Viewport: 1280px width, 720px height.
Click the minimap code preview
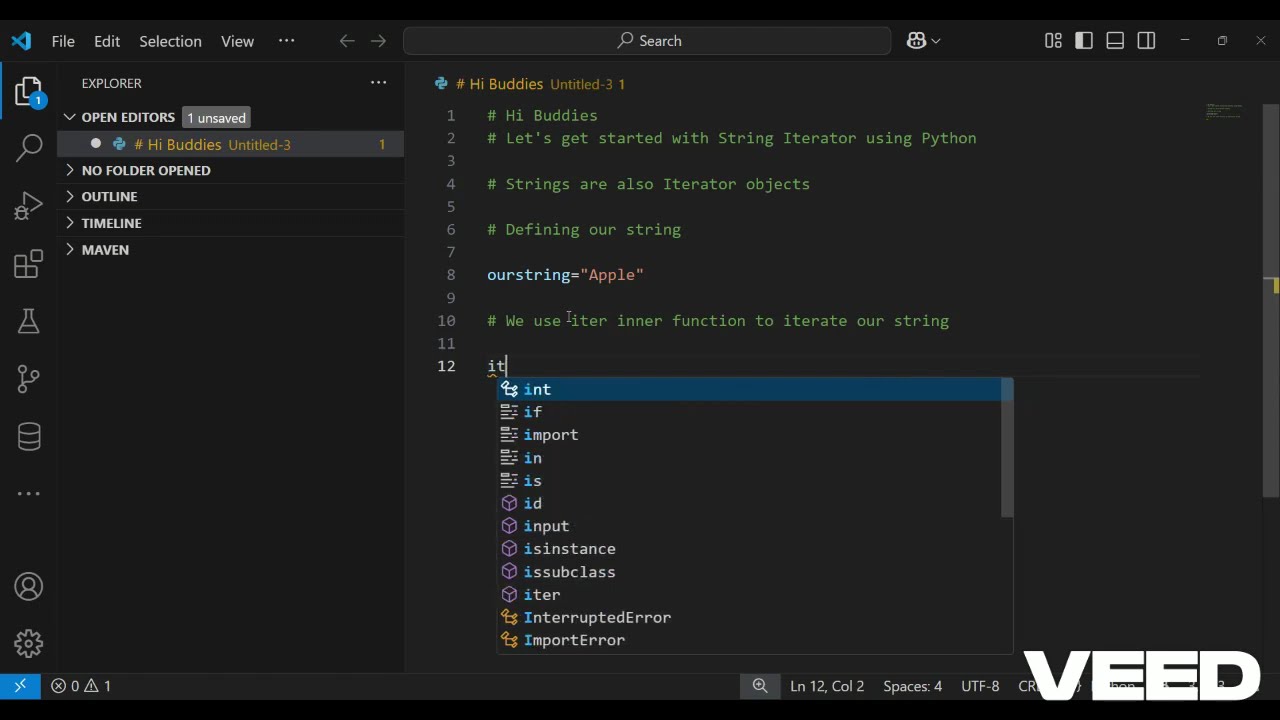click(1223, 111)
